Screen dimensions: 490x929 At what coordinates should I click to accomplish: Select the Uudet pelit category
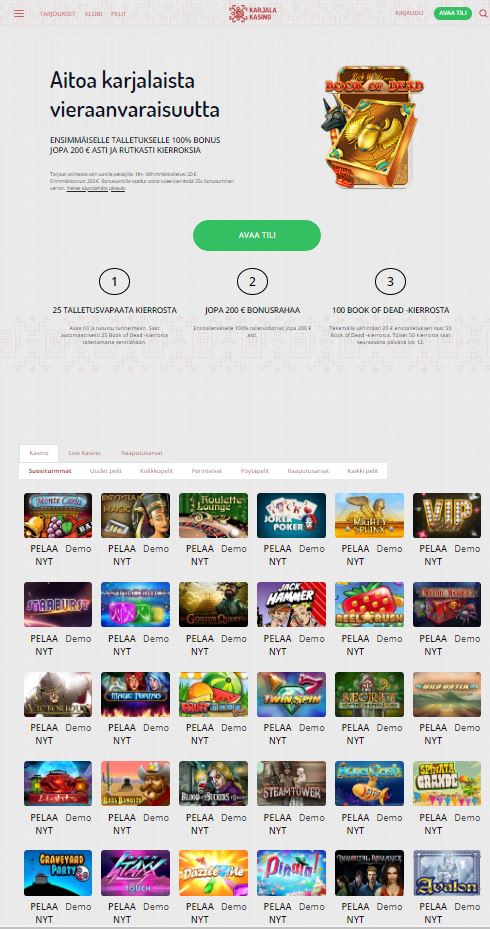coord(105,470)
